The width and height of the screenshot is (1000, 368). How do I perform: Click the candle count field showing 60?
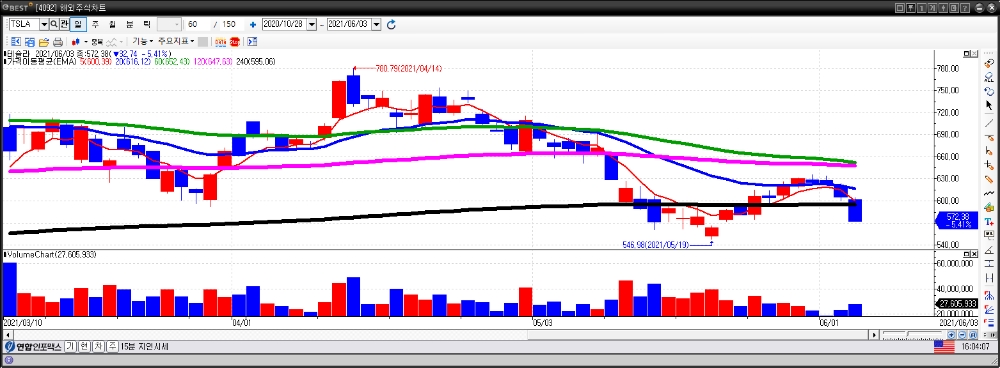(x=199, y=24)
